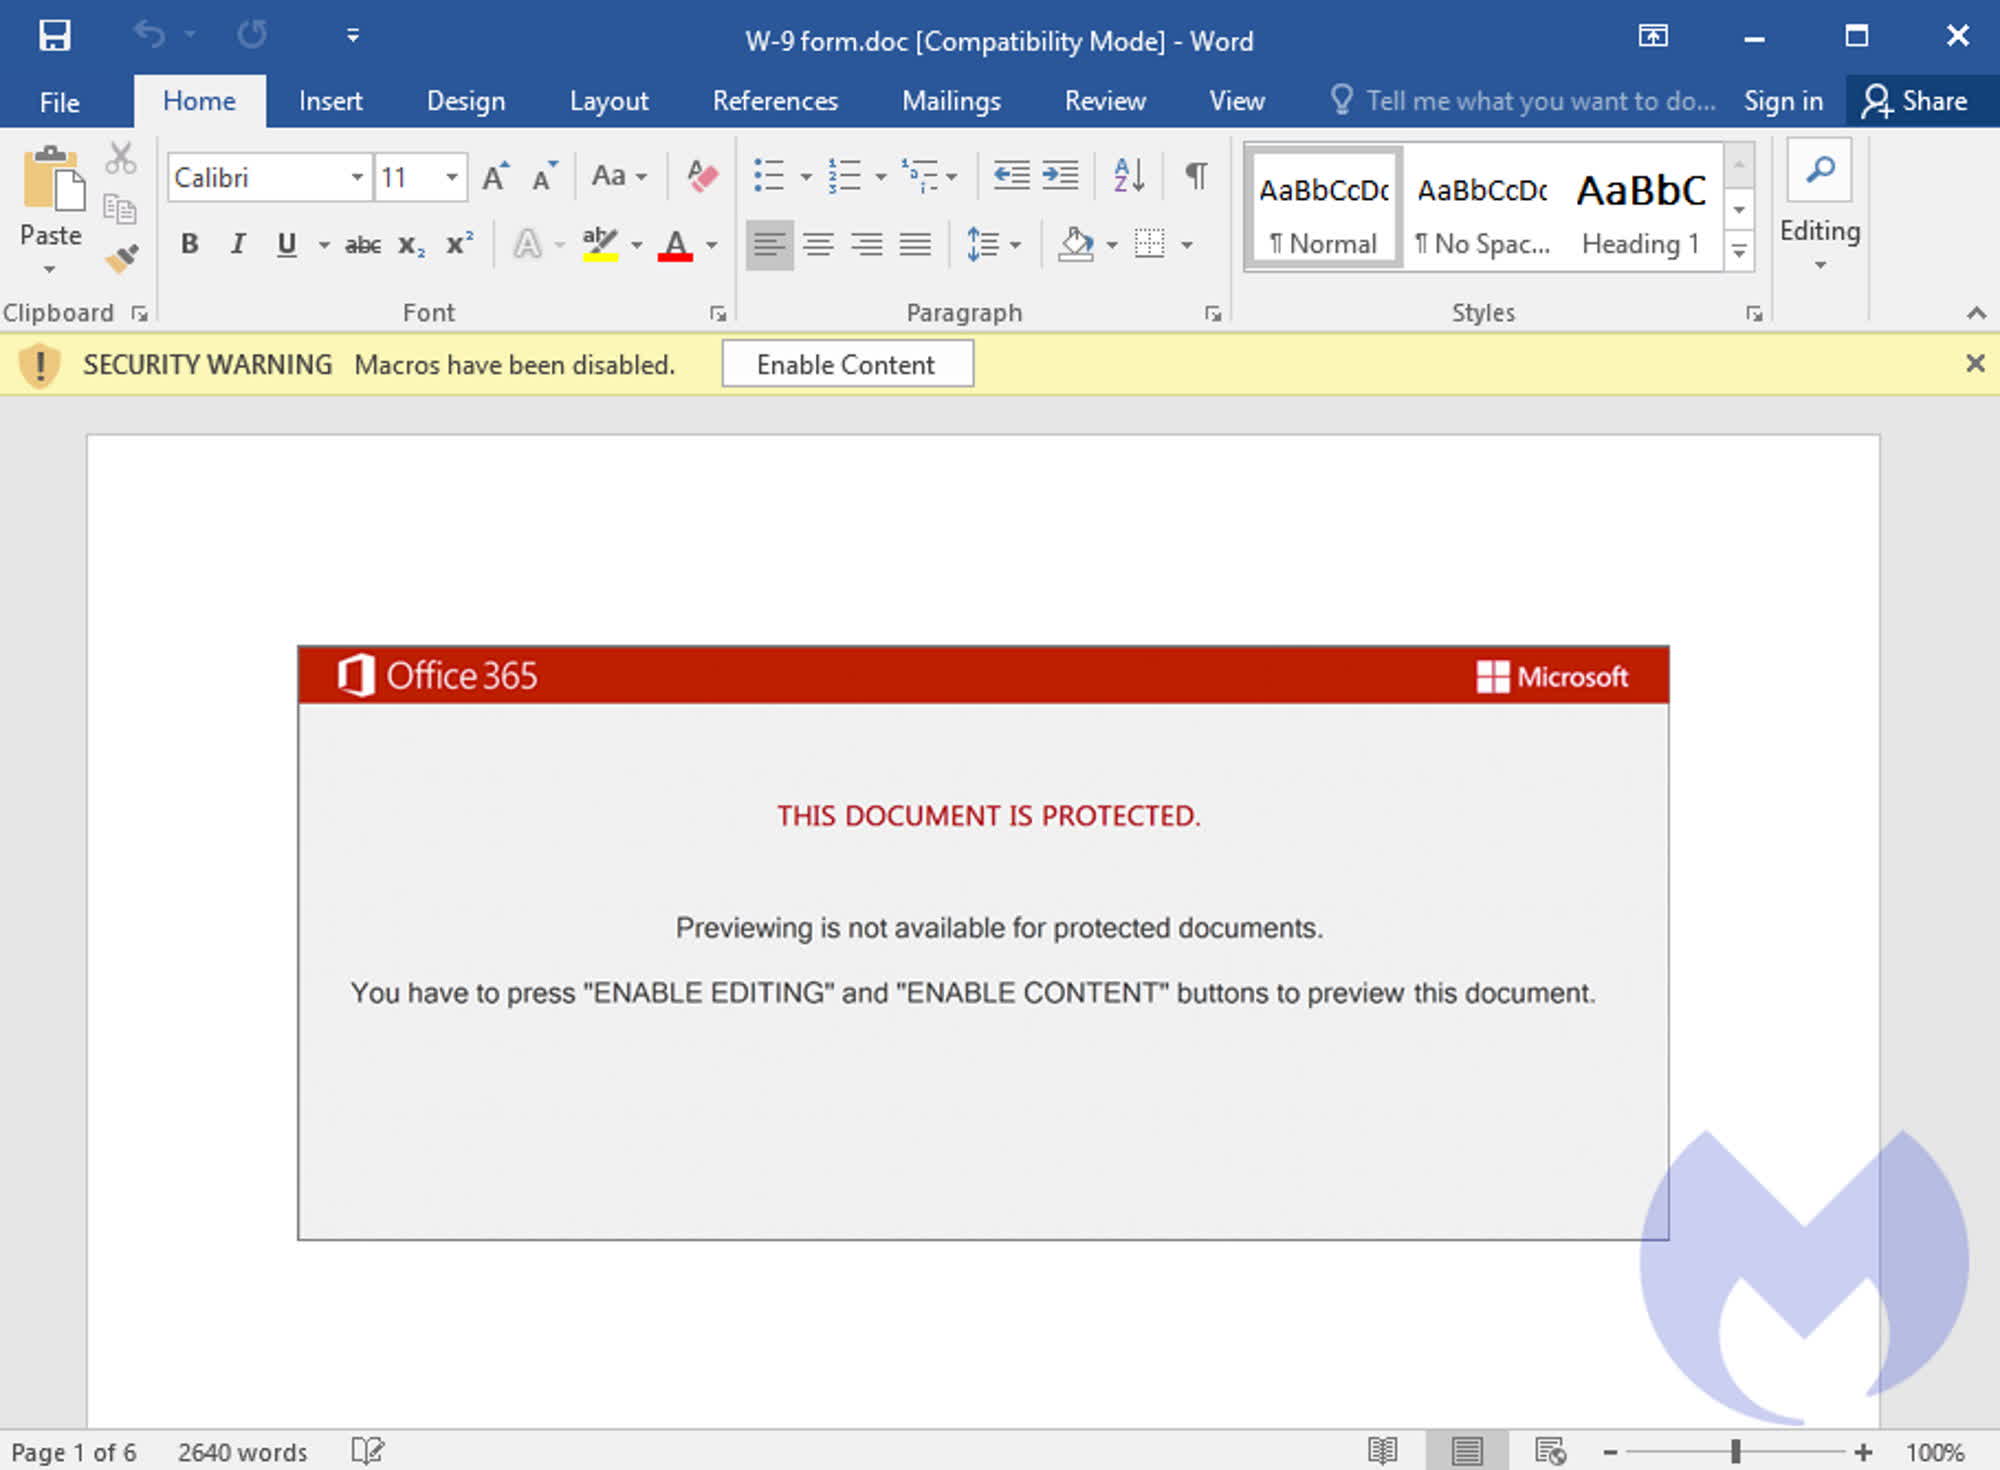Click the Shading paint bucket icon
Image resolution: width=2000 pixels, height=1470 pixels.
pyautogui.click(x=1075, y=244)
